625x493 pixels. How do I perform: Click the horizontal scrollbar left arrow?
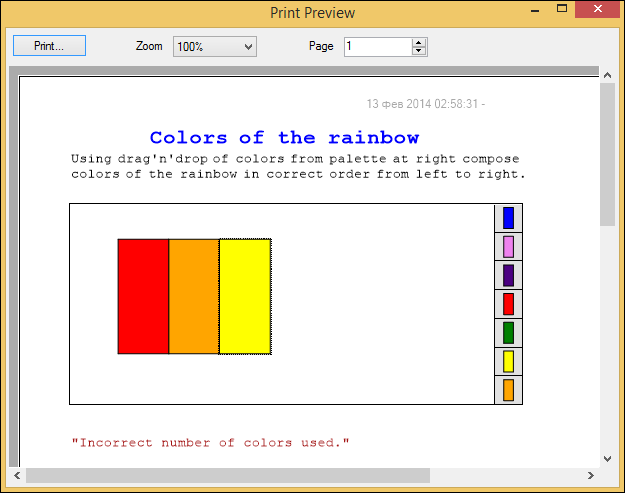coord(17,475)
